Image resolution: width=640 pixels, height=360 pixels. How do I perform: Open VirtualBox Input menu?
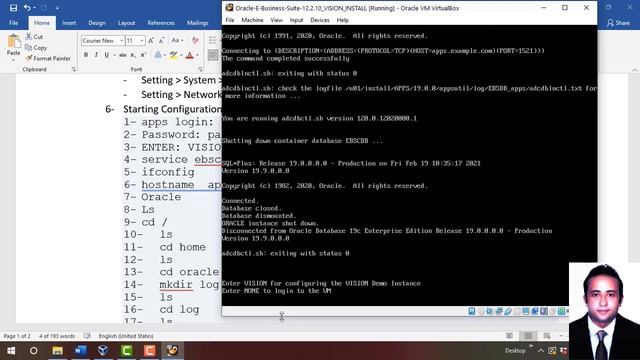296,20
